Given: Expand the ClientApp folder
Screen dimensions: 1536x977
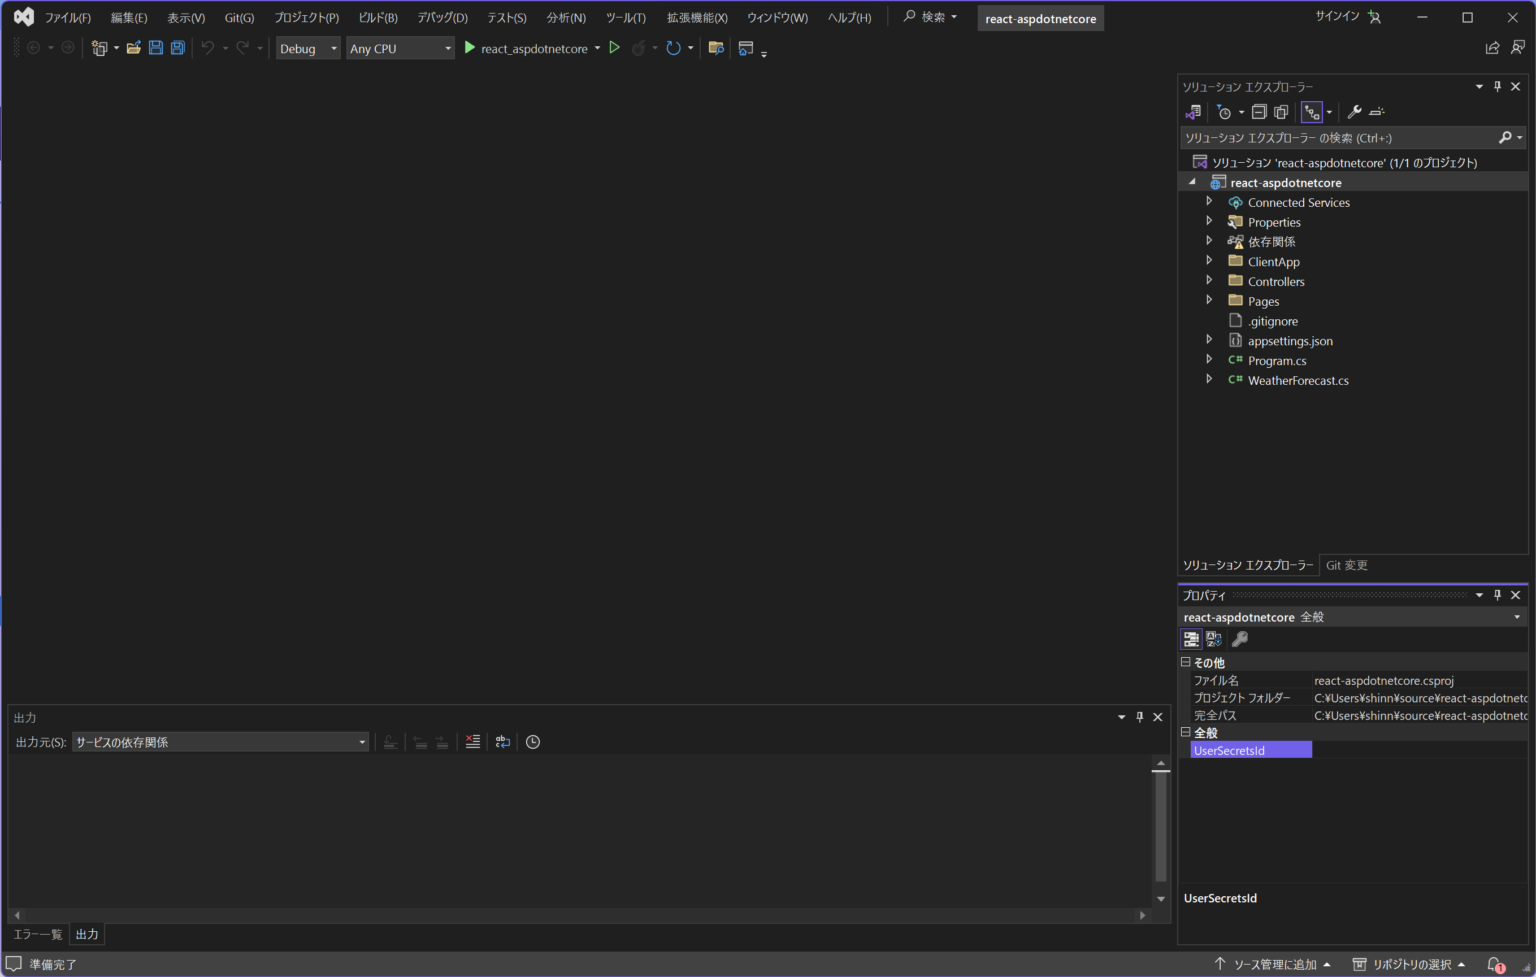Looking at the screenshot, I should (1209, 261).
